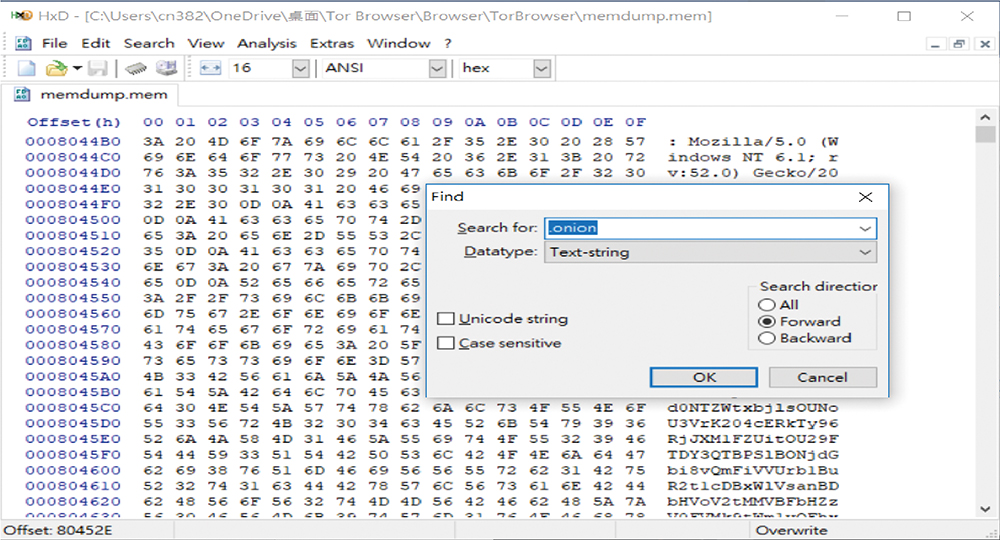This screenshot has width=1000, height=540.
Task: Select the Backward search direction radio
Action: click(x=767, y=338)
